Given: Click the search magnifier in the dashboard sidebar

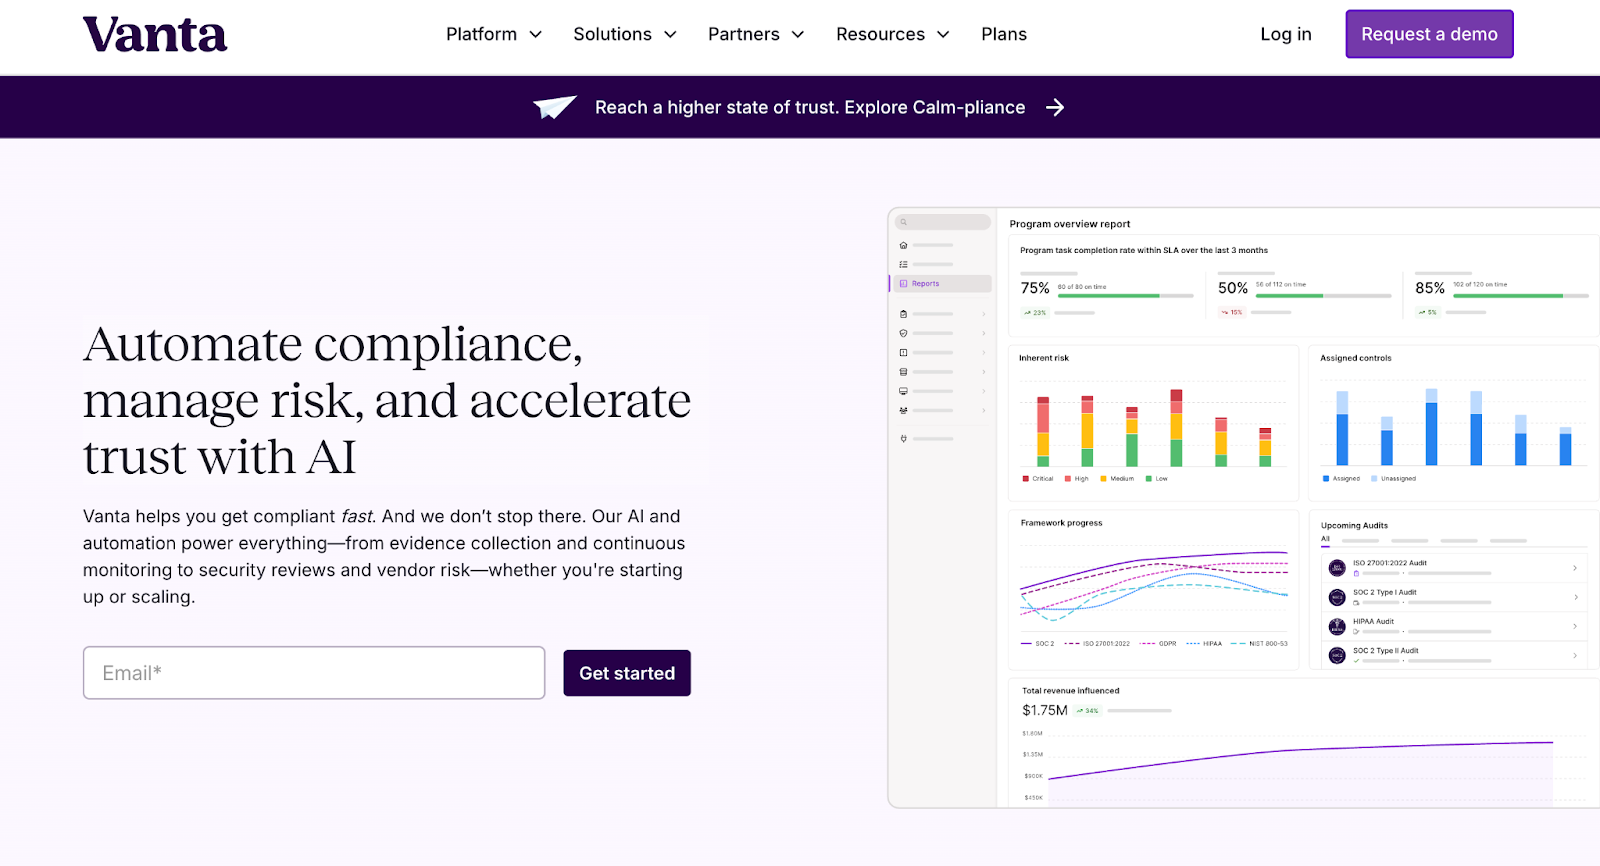Looking at the screenshot, I should tap(903, 222).
